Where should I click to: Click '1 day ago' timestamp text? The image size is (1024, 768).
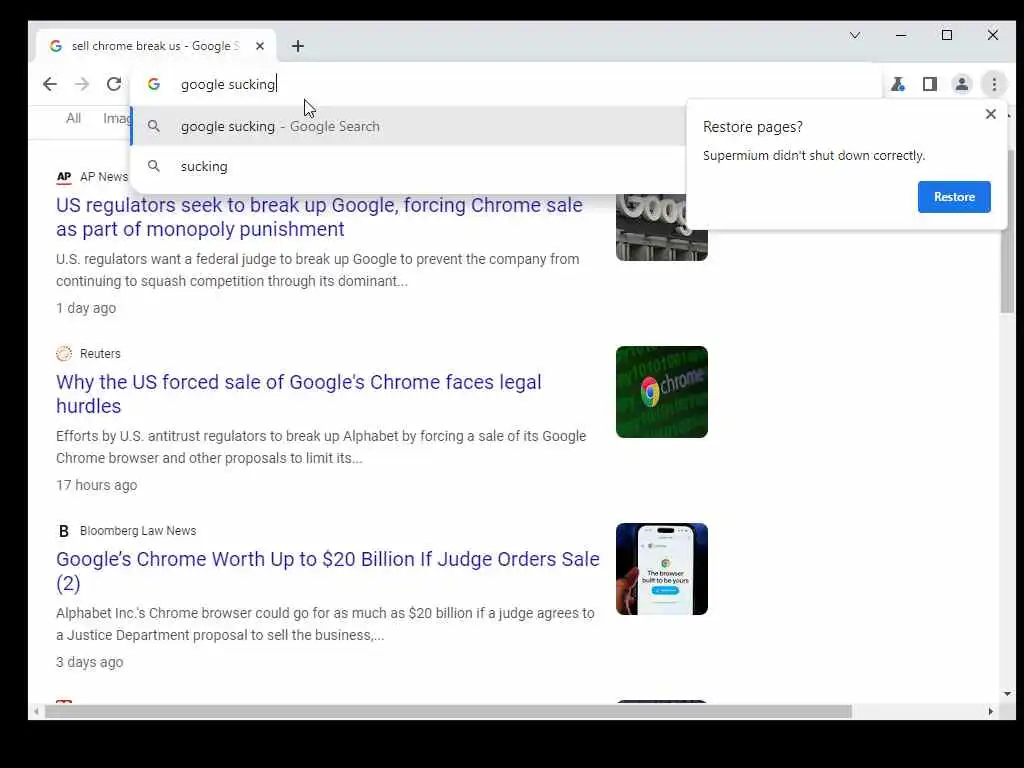86,308
